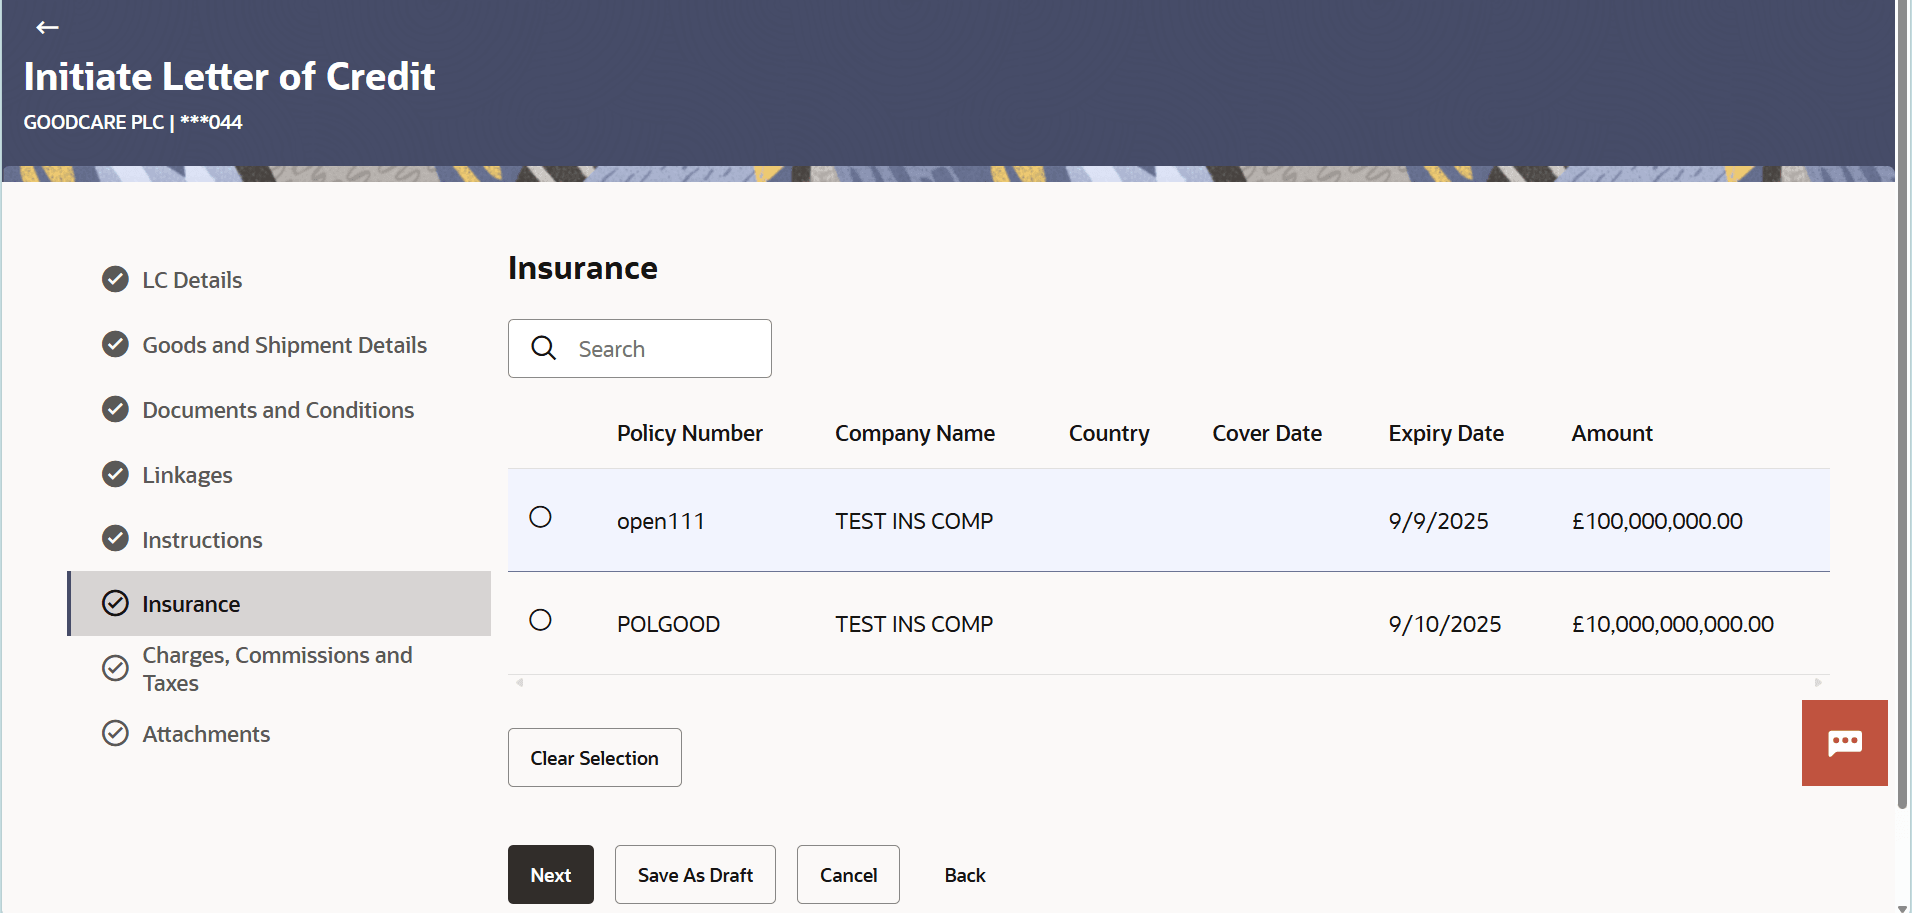
Task: Click the Documents and Conditions checkmark icon
Action: pyautogui.click(x=116, y=409)
